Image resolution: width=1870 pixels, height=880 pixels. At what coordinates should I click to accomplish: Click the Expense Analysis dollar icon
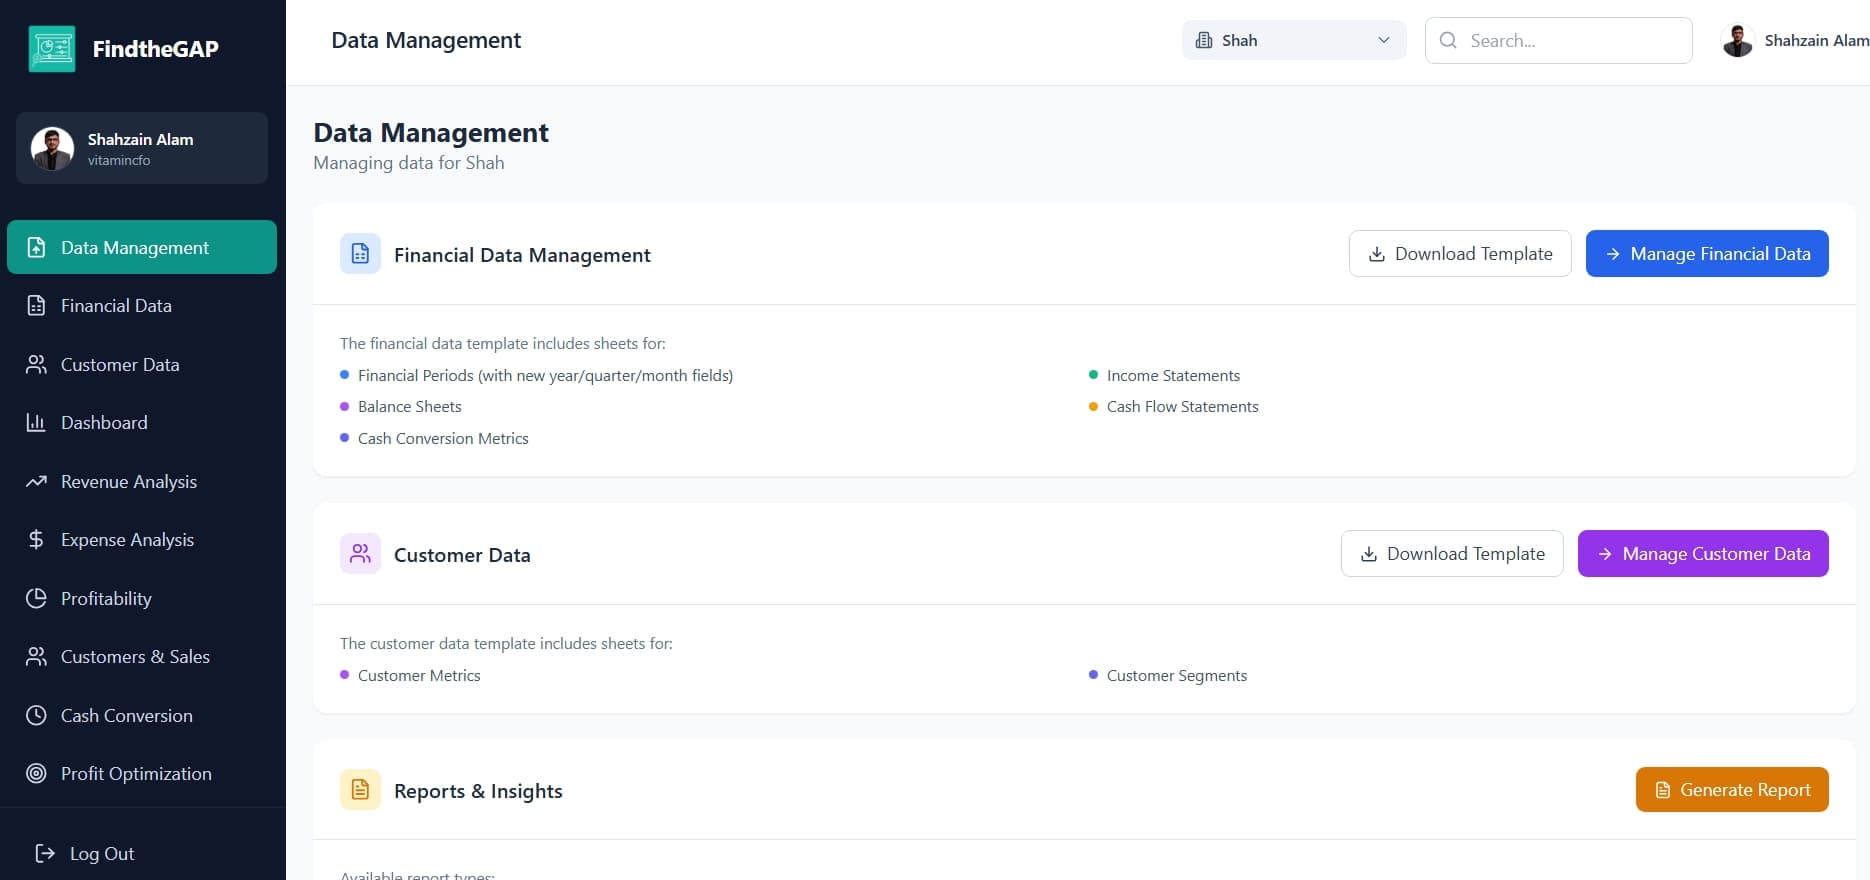coord(36,540)
